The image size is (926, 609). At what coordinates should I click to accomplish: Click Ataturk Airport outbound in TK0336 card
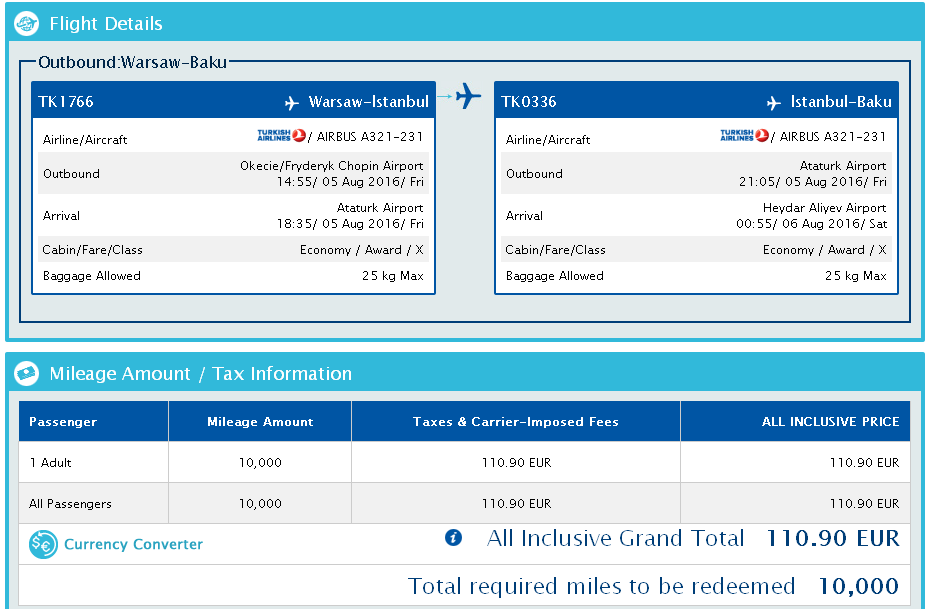pyautogui.click(x=843, y=166)
